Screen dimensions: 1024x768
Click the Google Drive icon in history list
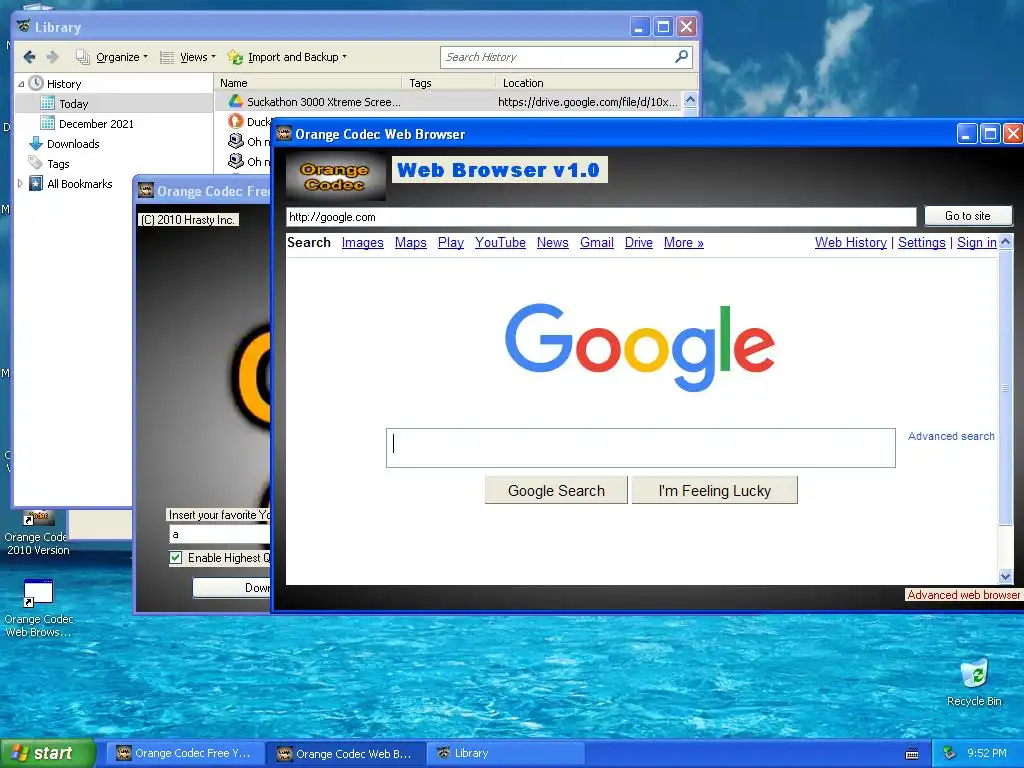tap(236, 102)
